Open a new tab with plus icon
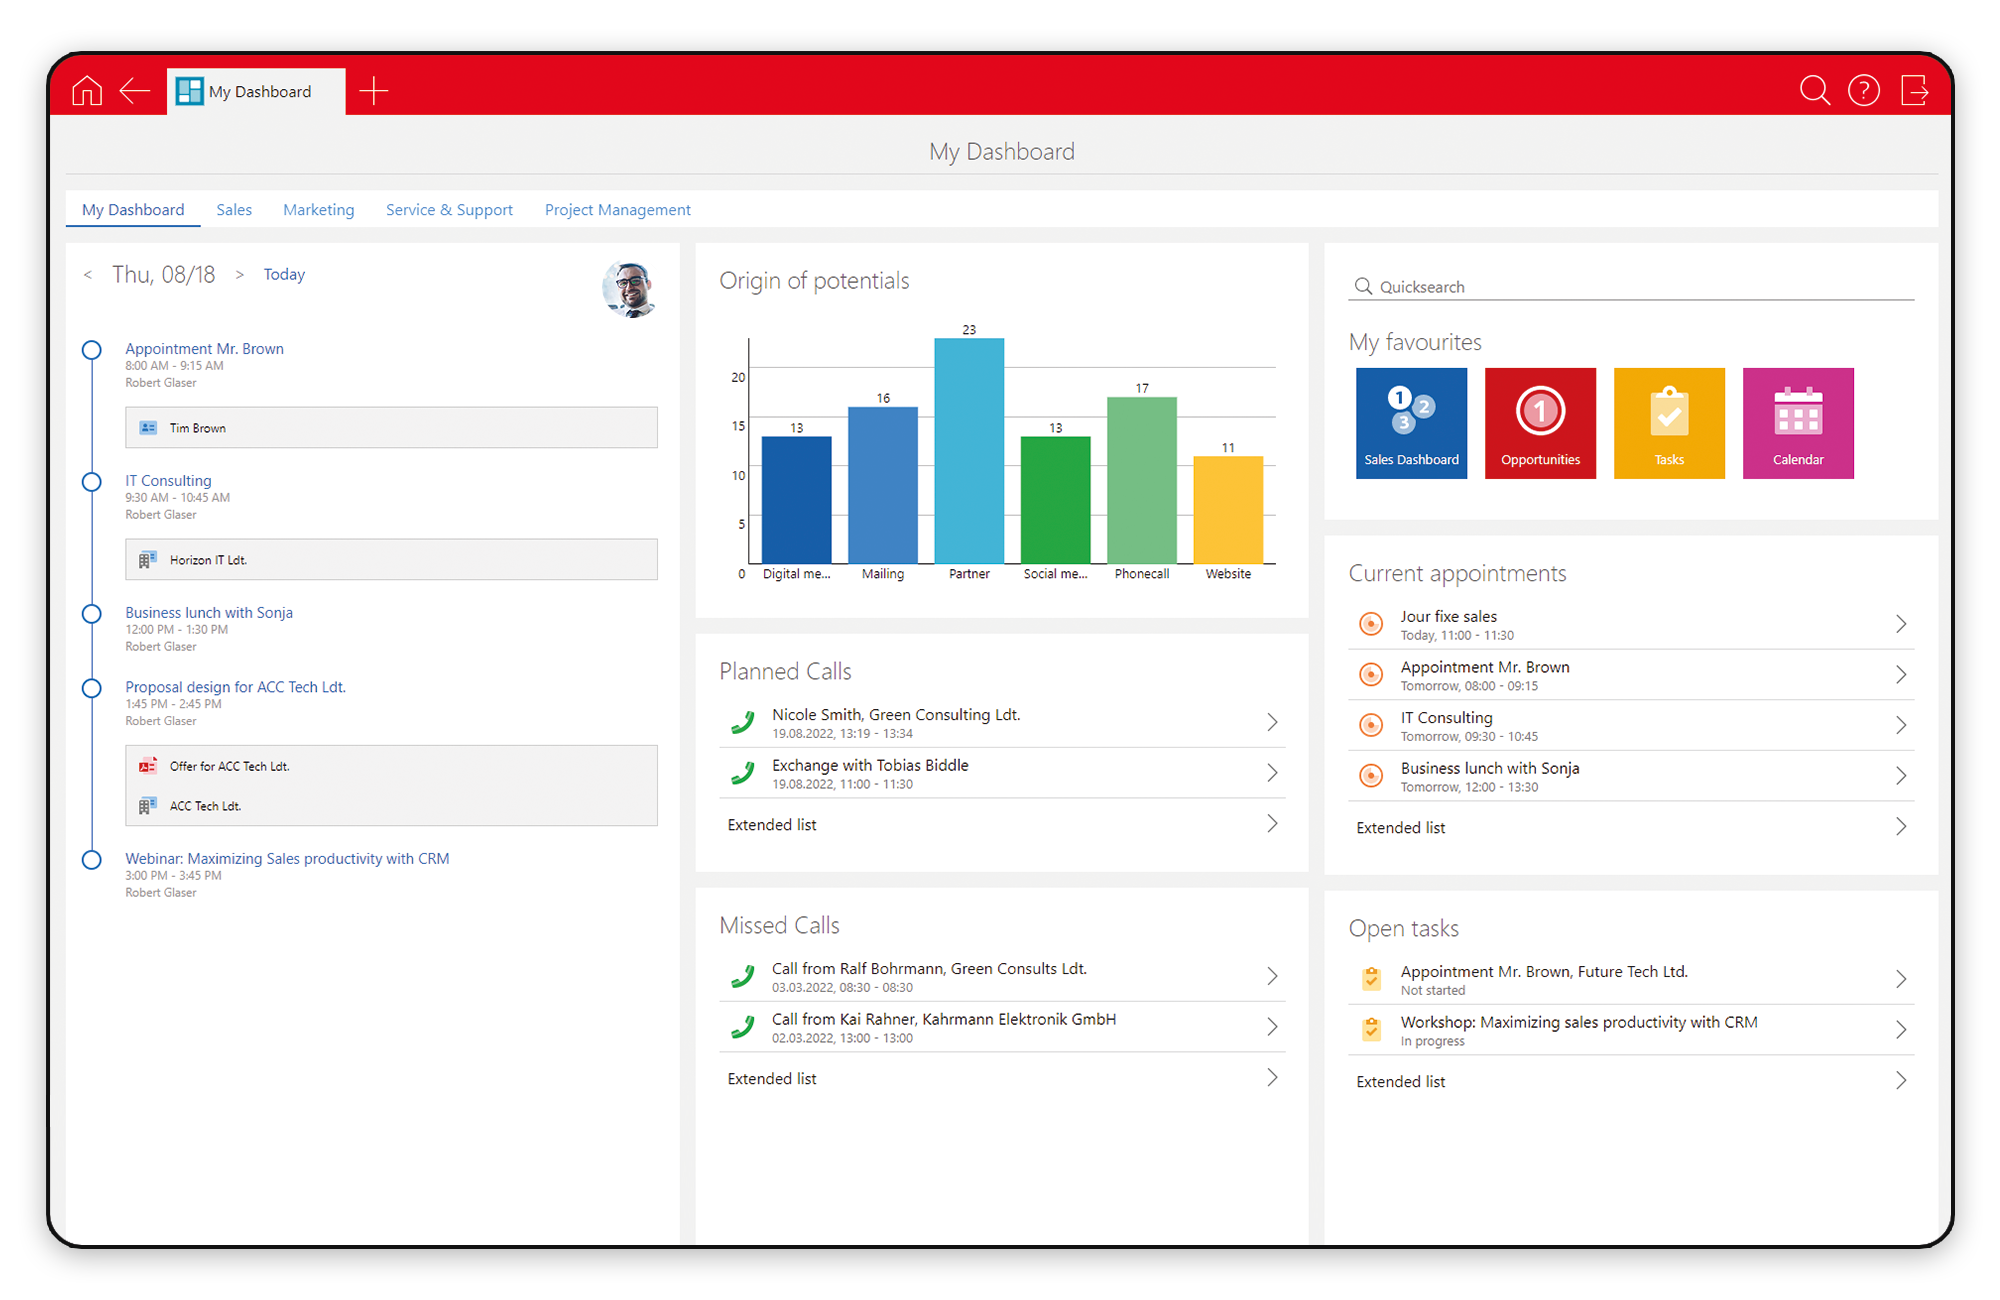2000x1300 pixels. (374, 91)
